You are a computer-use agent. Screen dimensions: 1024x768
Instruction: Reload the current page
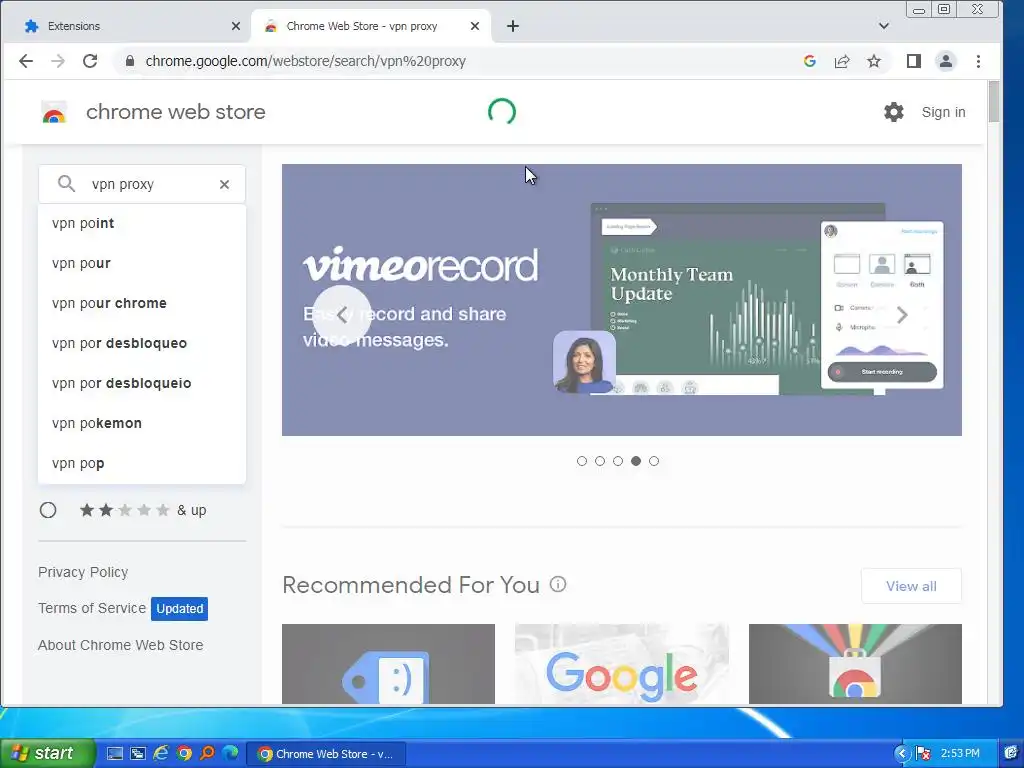click(90, 61)
